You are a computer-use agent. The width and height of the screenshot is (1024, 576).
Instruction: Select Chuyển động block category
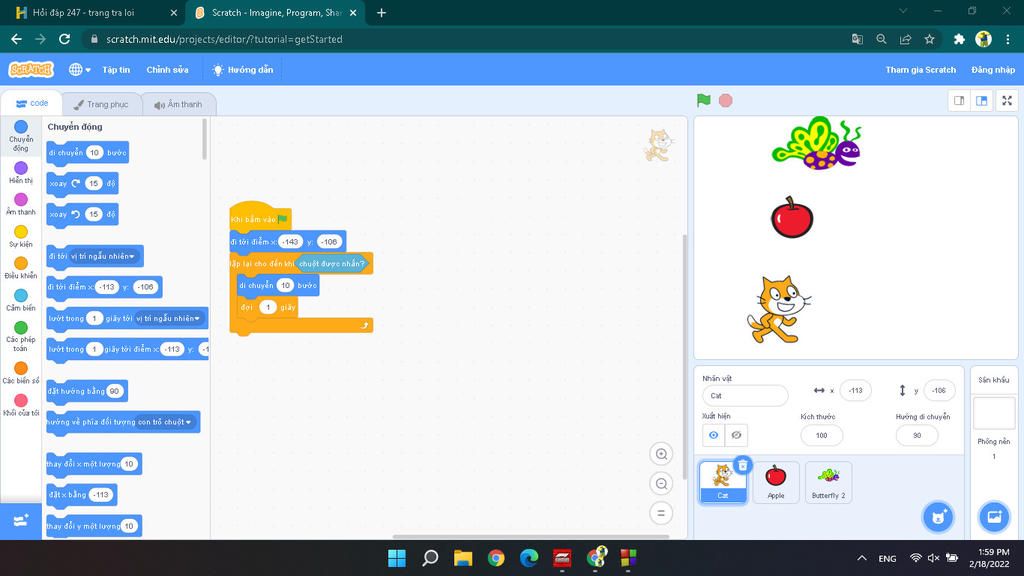pos(21,135)
